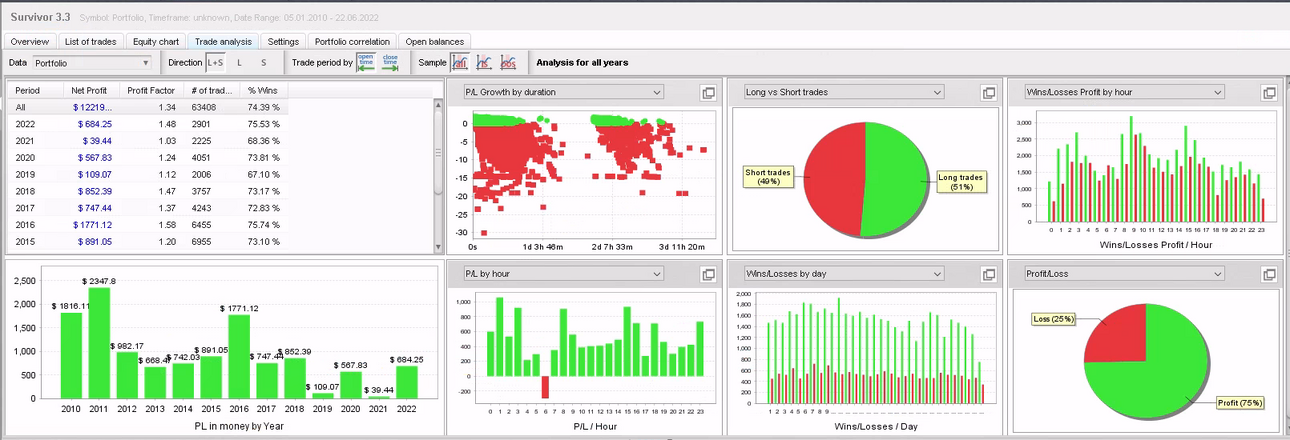Sort by the % Wins column header
Image resolution: width=1290 pixels, height=440 pixels.
click(x=265, y=90)
